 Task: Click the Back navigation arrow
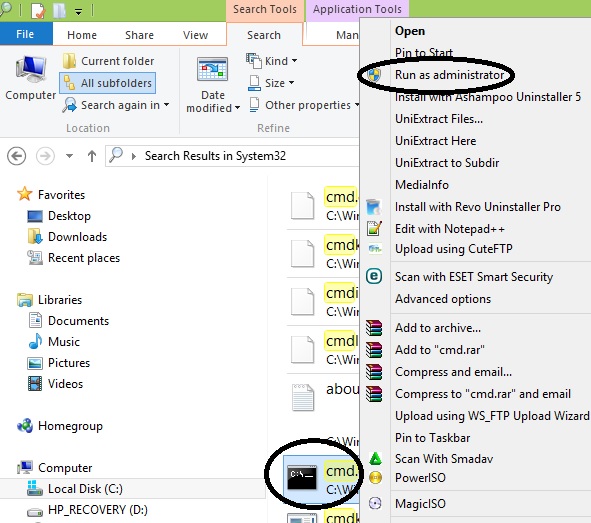17,156
